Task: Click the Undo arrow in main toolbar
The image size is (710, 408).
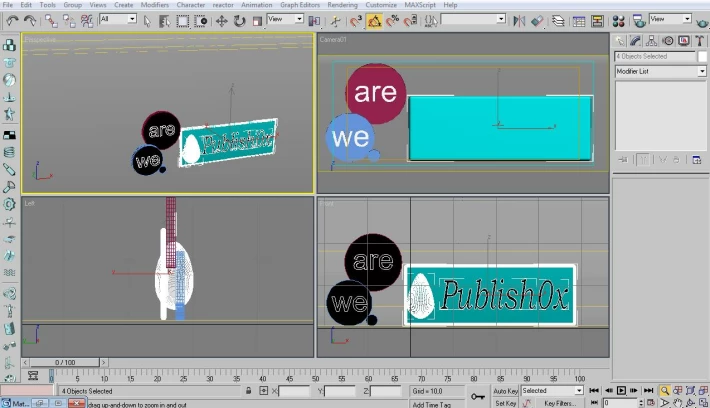Action: (12, 21)
